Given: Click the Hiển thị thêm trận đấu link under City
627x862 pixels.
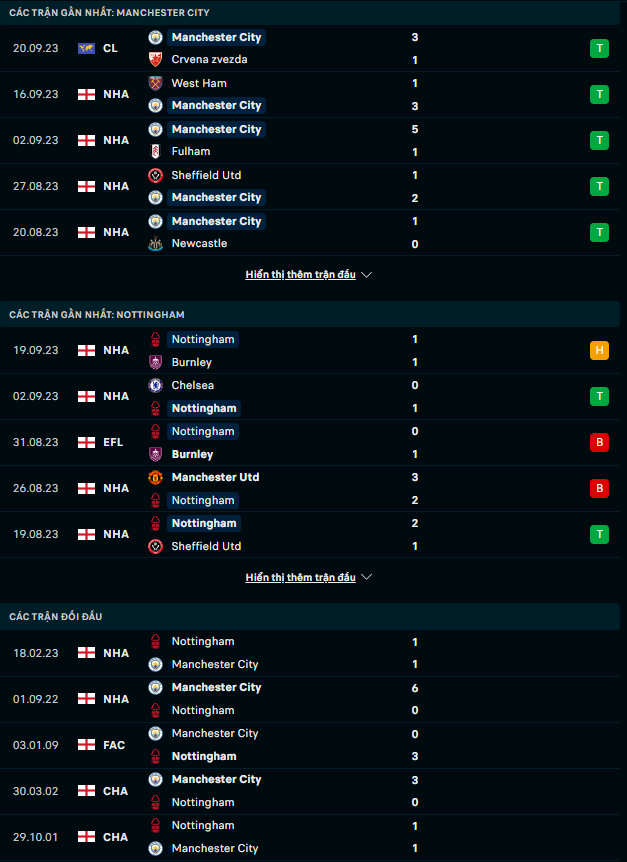Looking at the screenshot, I should coord(302,274).
